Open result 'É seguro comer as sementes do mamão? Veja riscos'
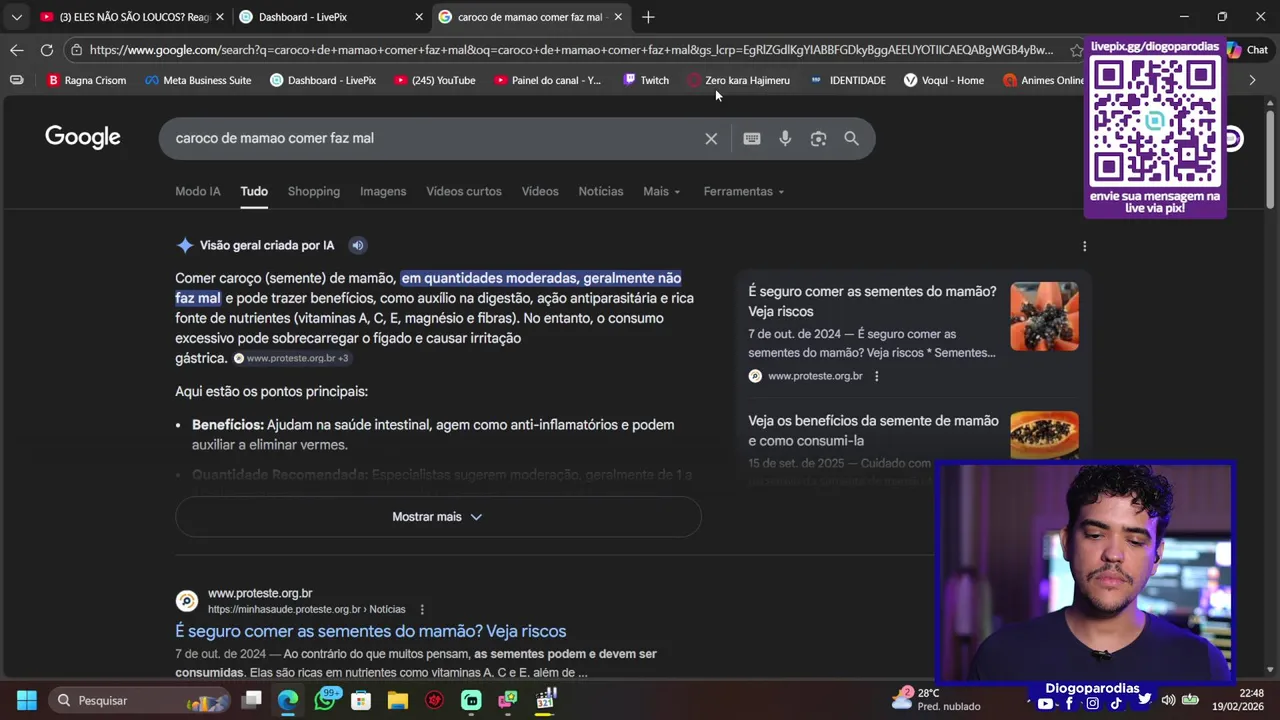Screen dimensions: 1280x720 point(371,631)
